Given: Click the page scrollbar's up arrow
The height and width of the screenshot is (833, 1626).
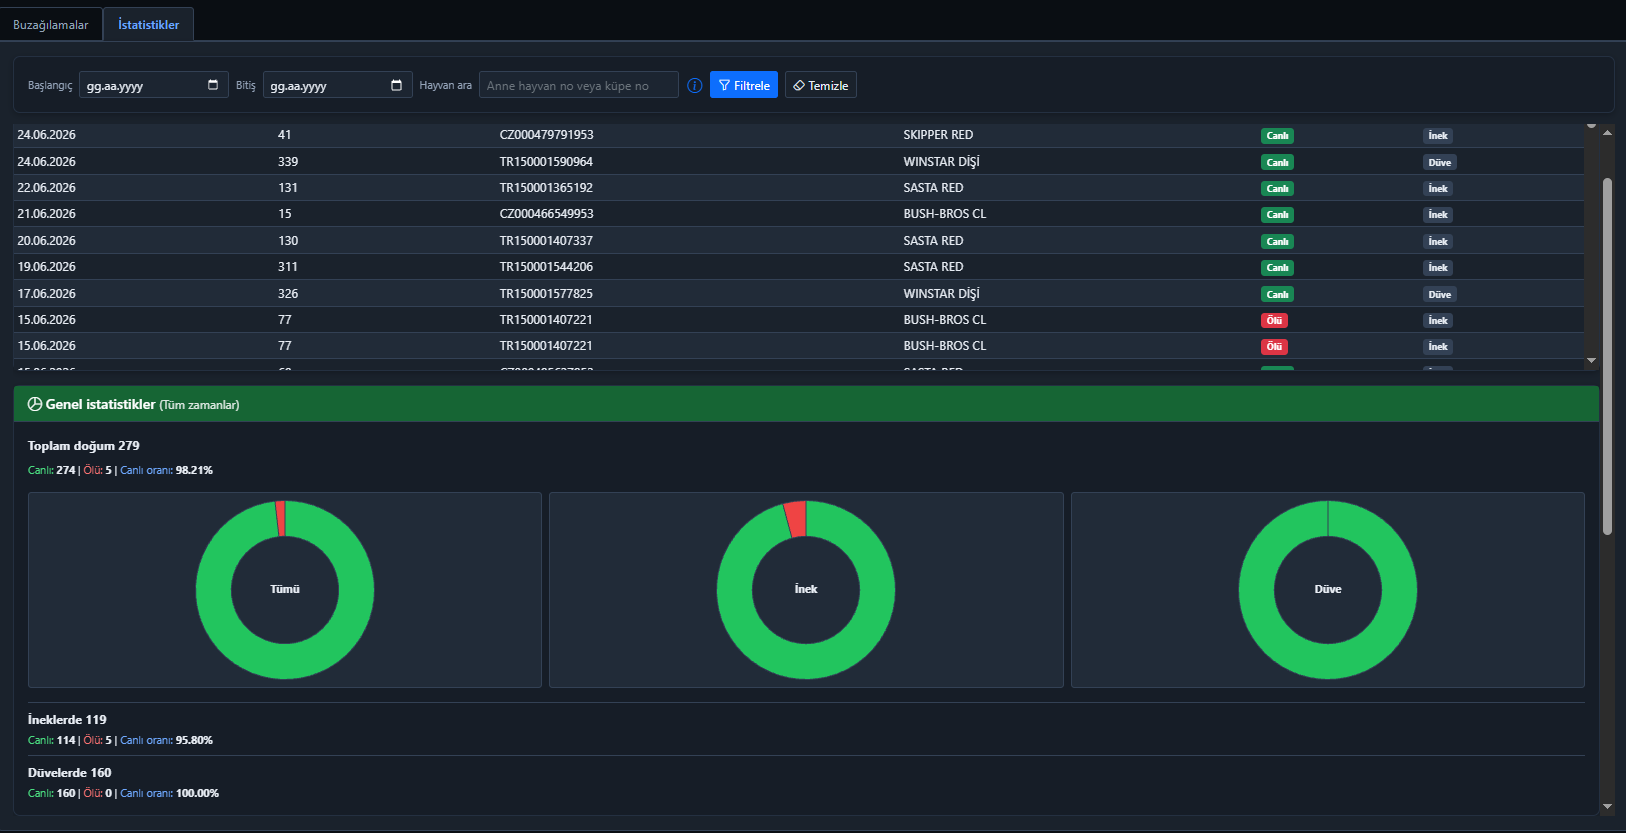Looking at the screenshot, I should pos(1607,132).
